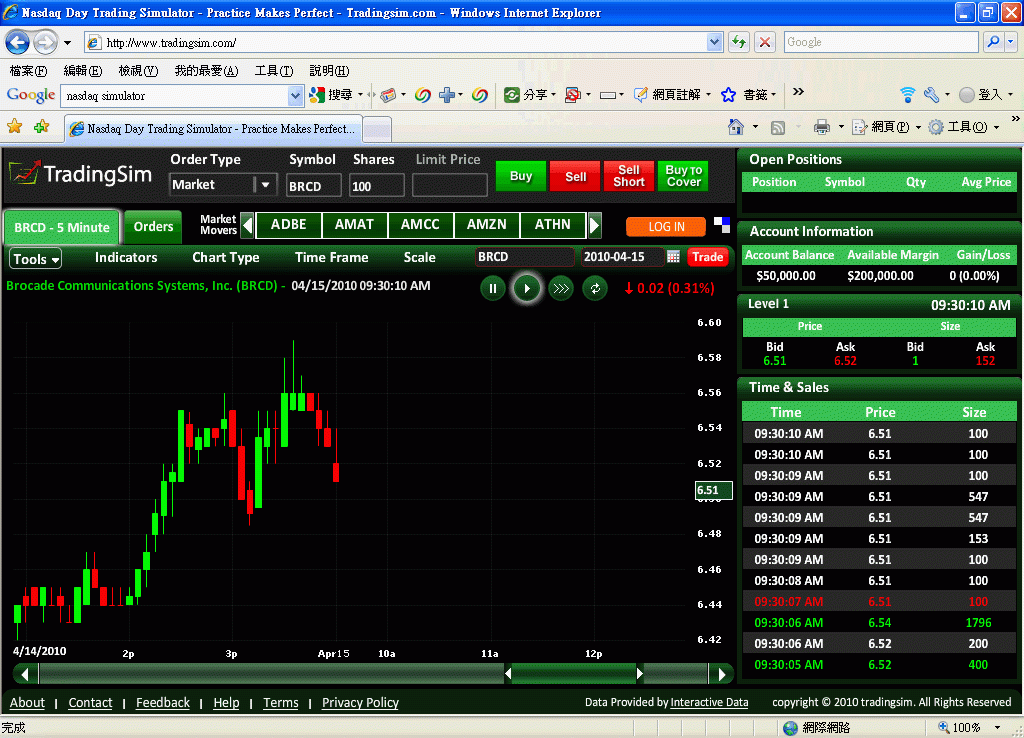Click the Buy to Cover button
The height and width of the screenshot is (738, 1024).
[683, 176]
